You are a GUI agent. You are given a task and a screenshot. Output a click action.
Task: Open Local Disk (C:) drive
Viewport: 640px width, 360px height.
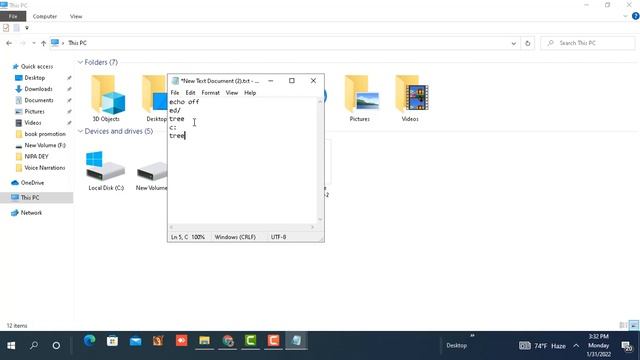pos(106,171)
